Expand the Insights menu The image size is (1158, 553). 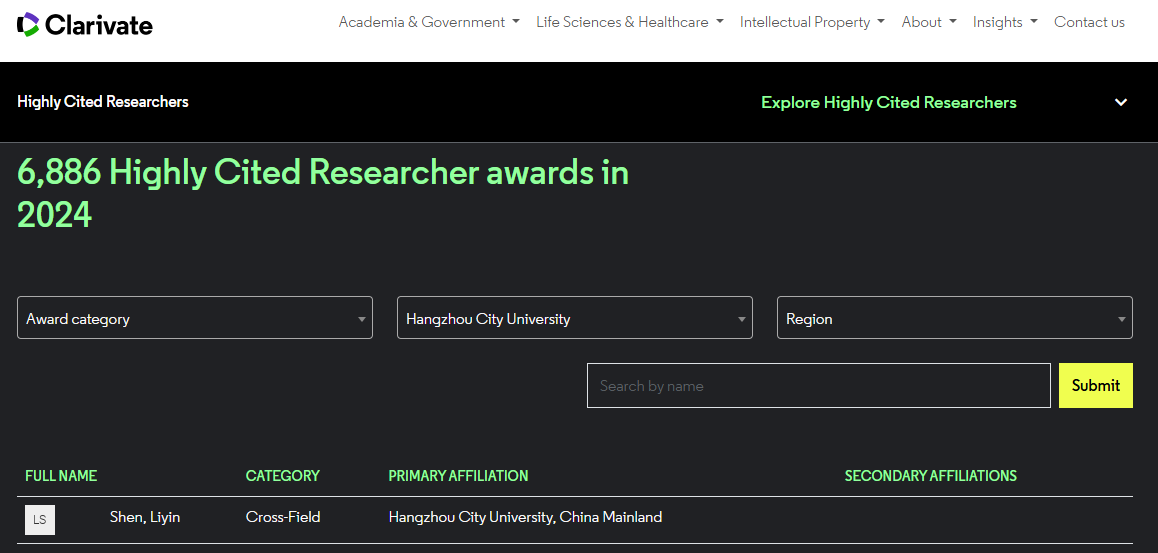pyautogui.click(x=1004, y=22)
